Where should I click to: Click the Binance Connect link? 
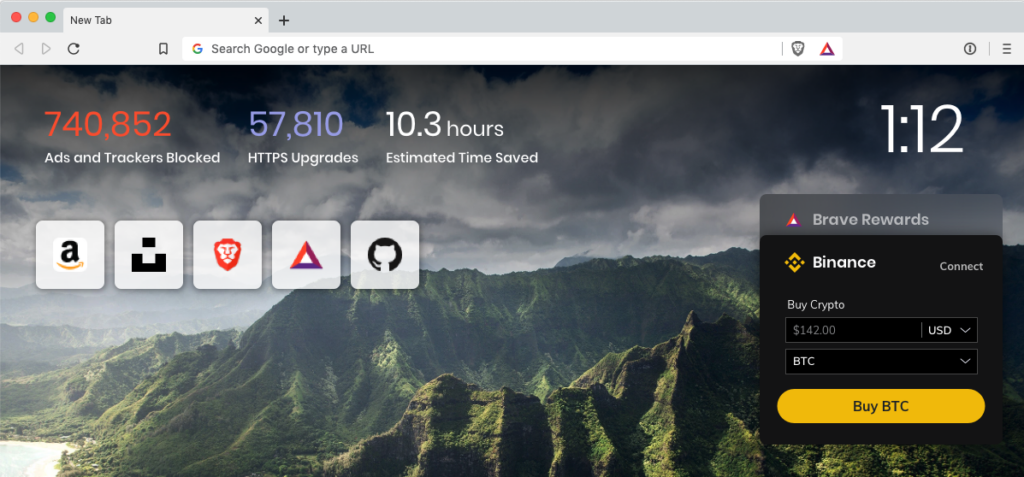961,266
